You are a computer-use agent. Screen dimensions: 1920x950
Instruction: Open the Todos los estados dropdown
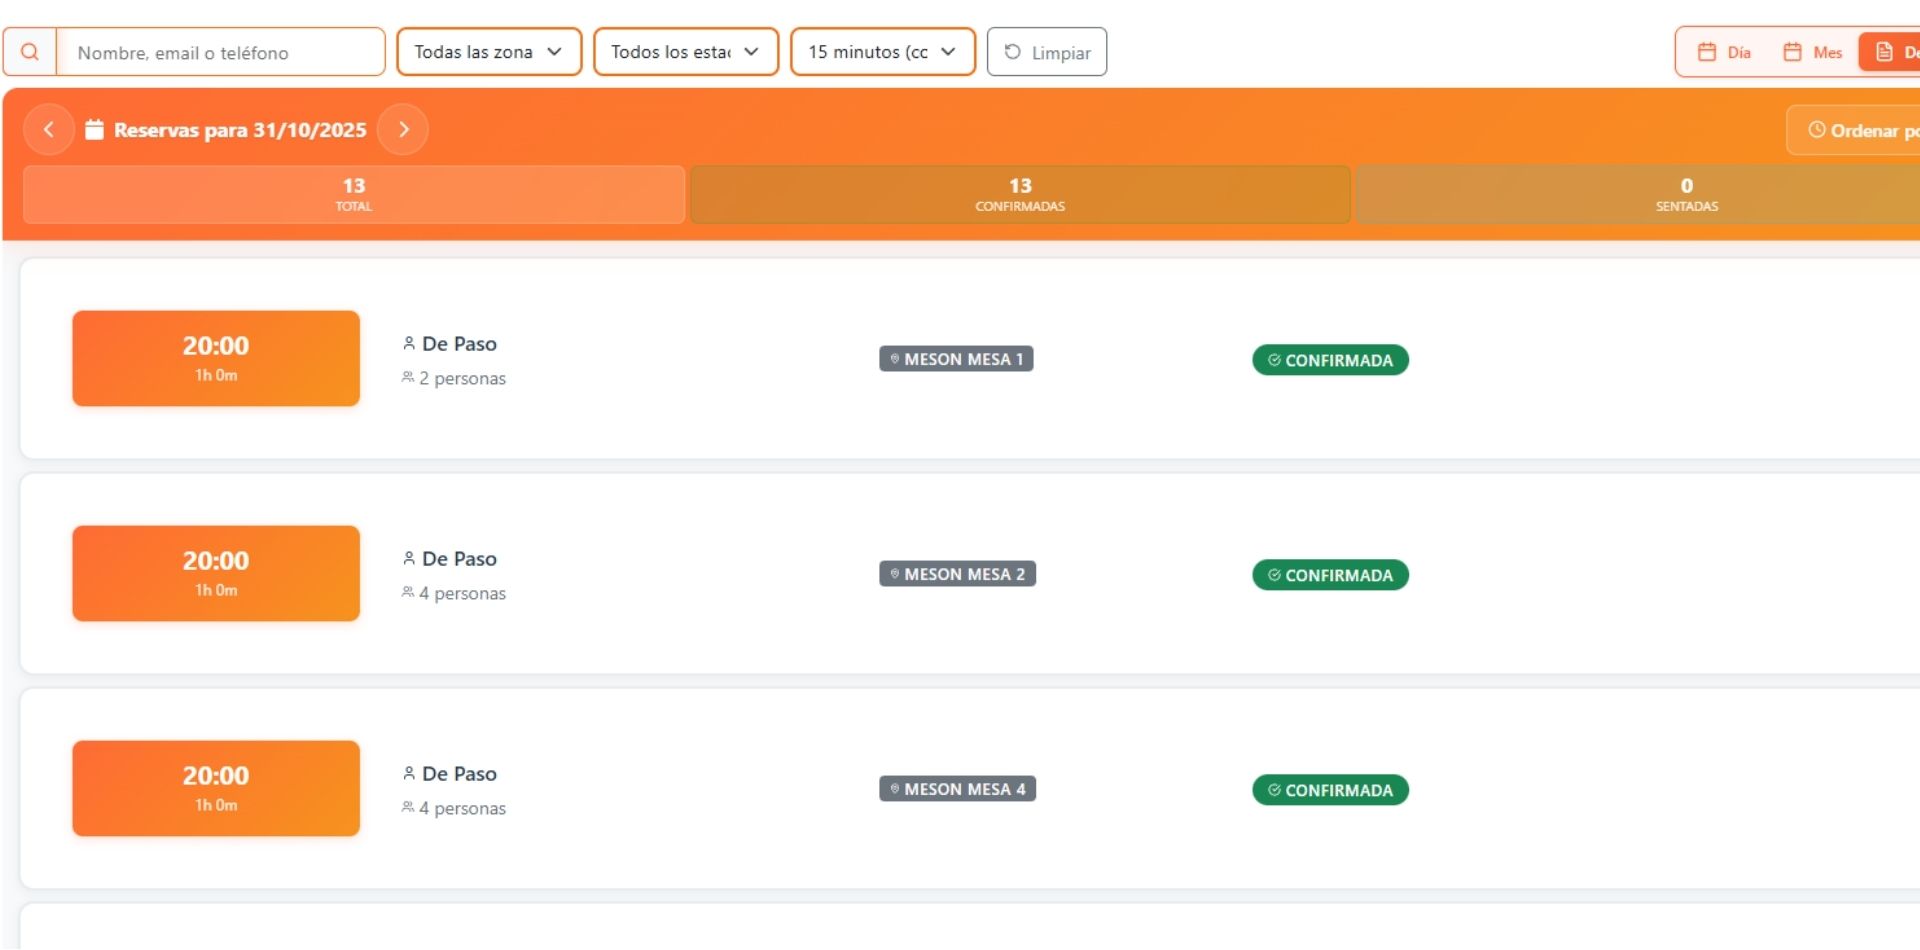(x=685, y=52)
